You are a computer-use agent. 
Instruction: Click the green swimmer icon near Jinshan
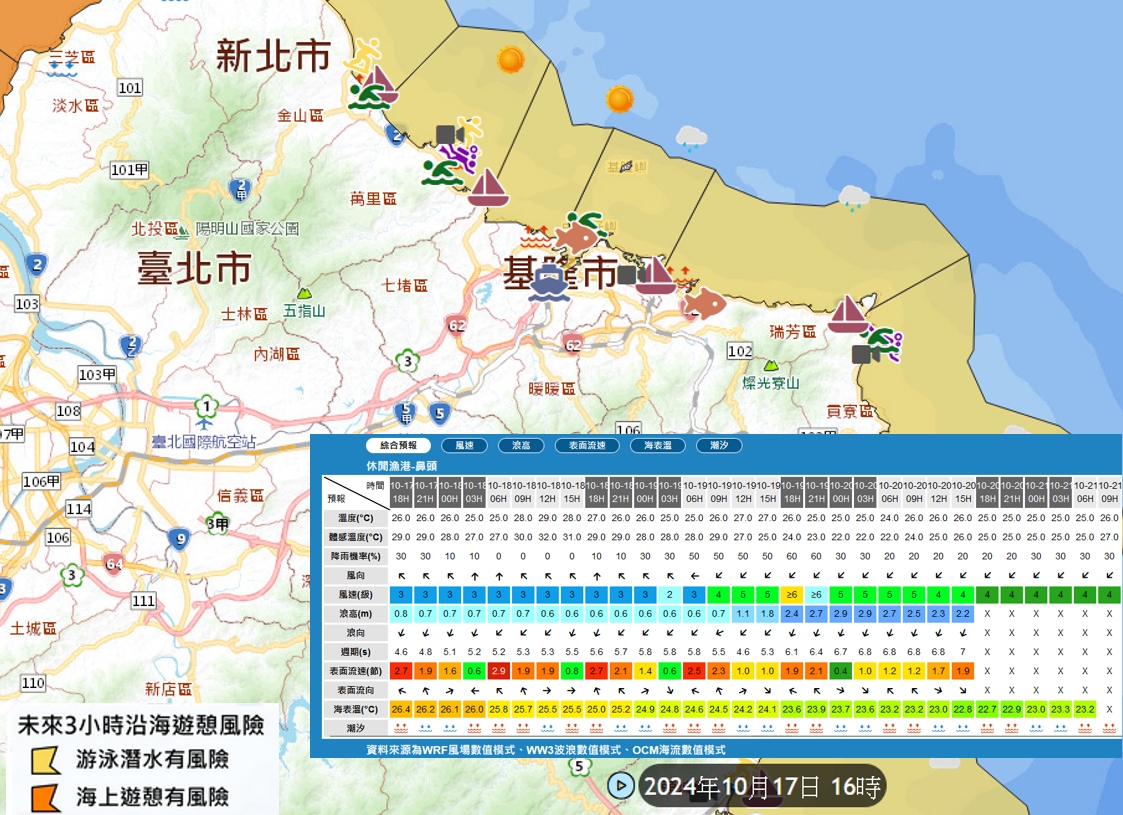pyautogui.click(x=365, y=97)
